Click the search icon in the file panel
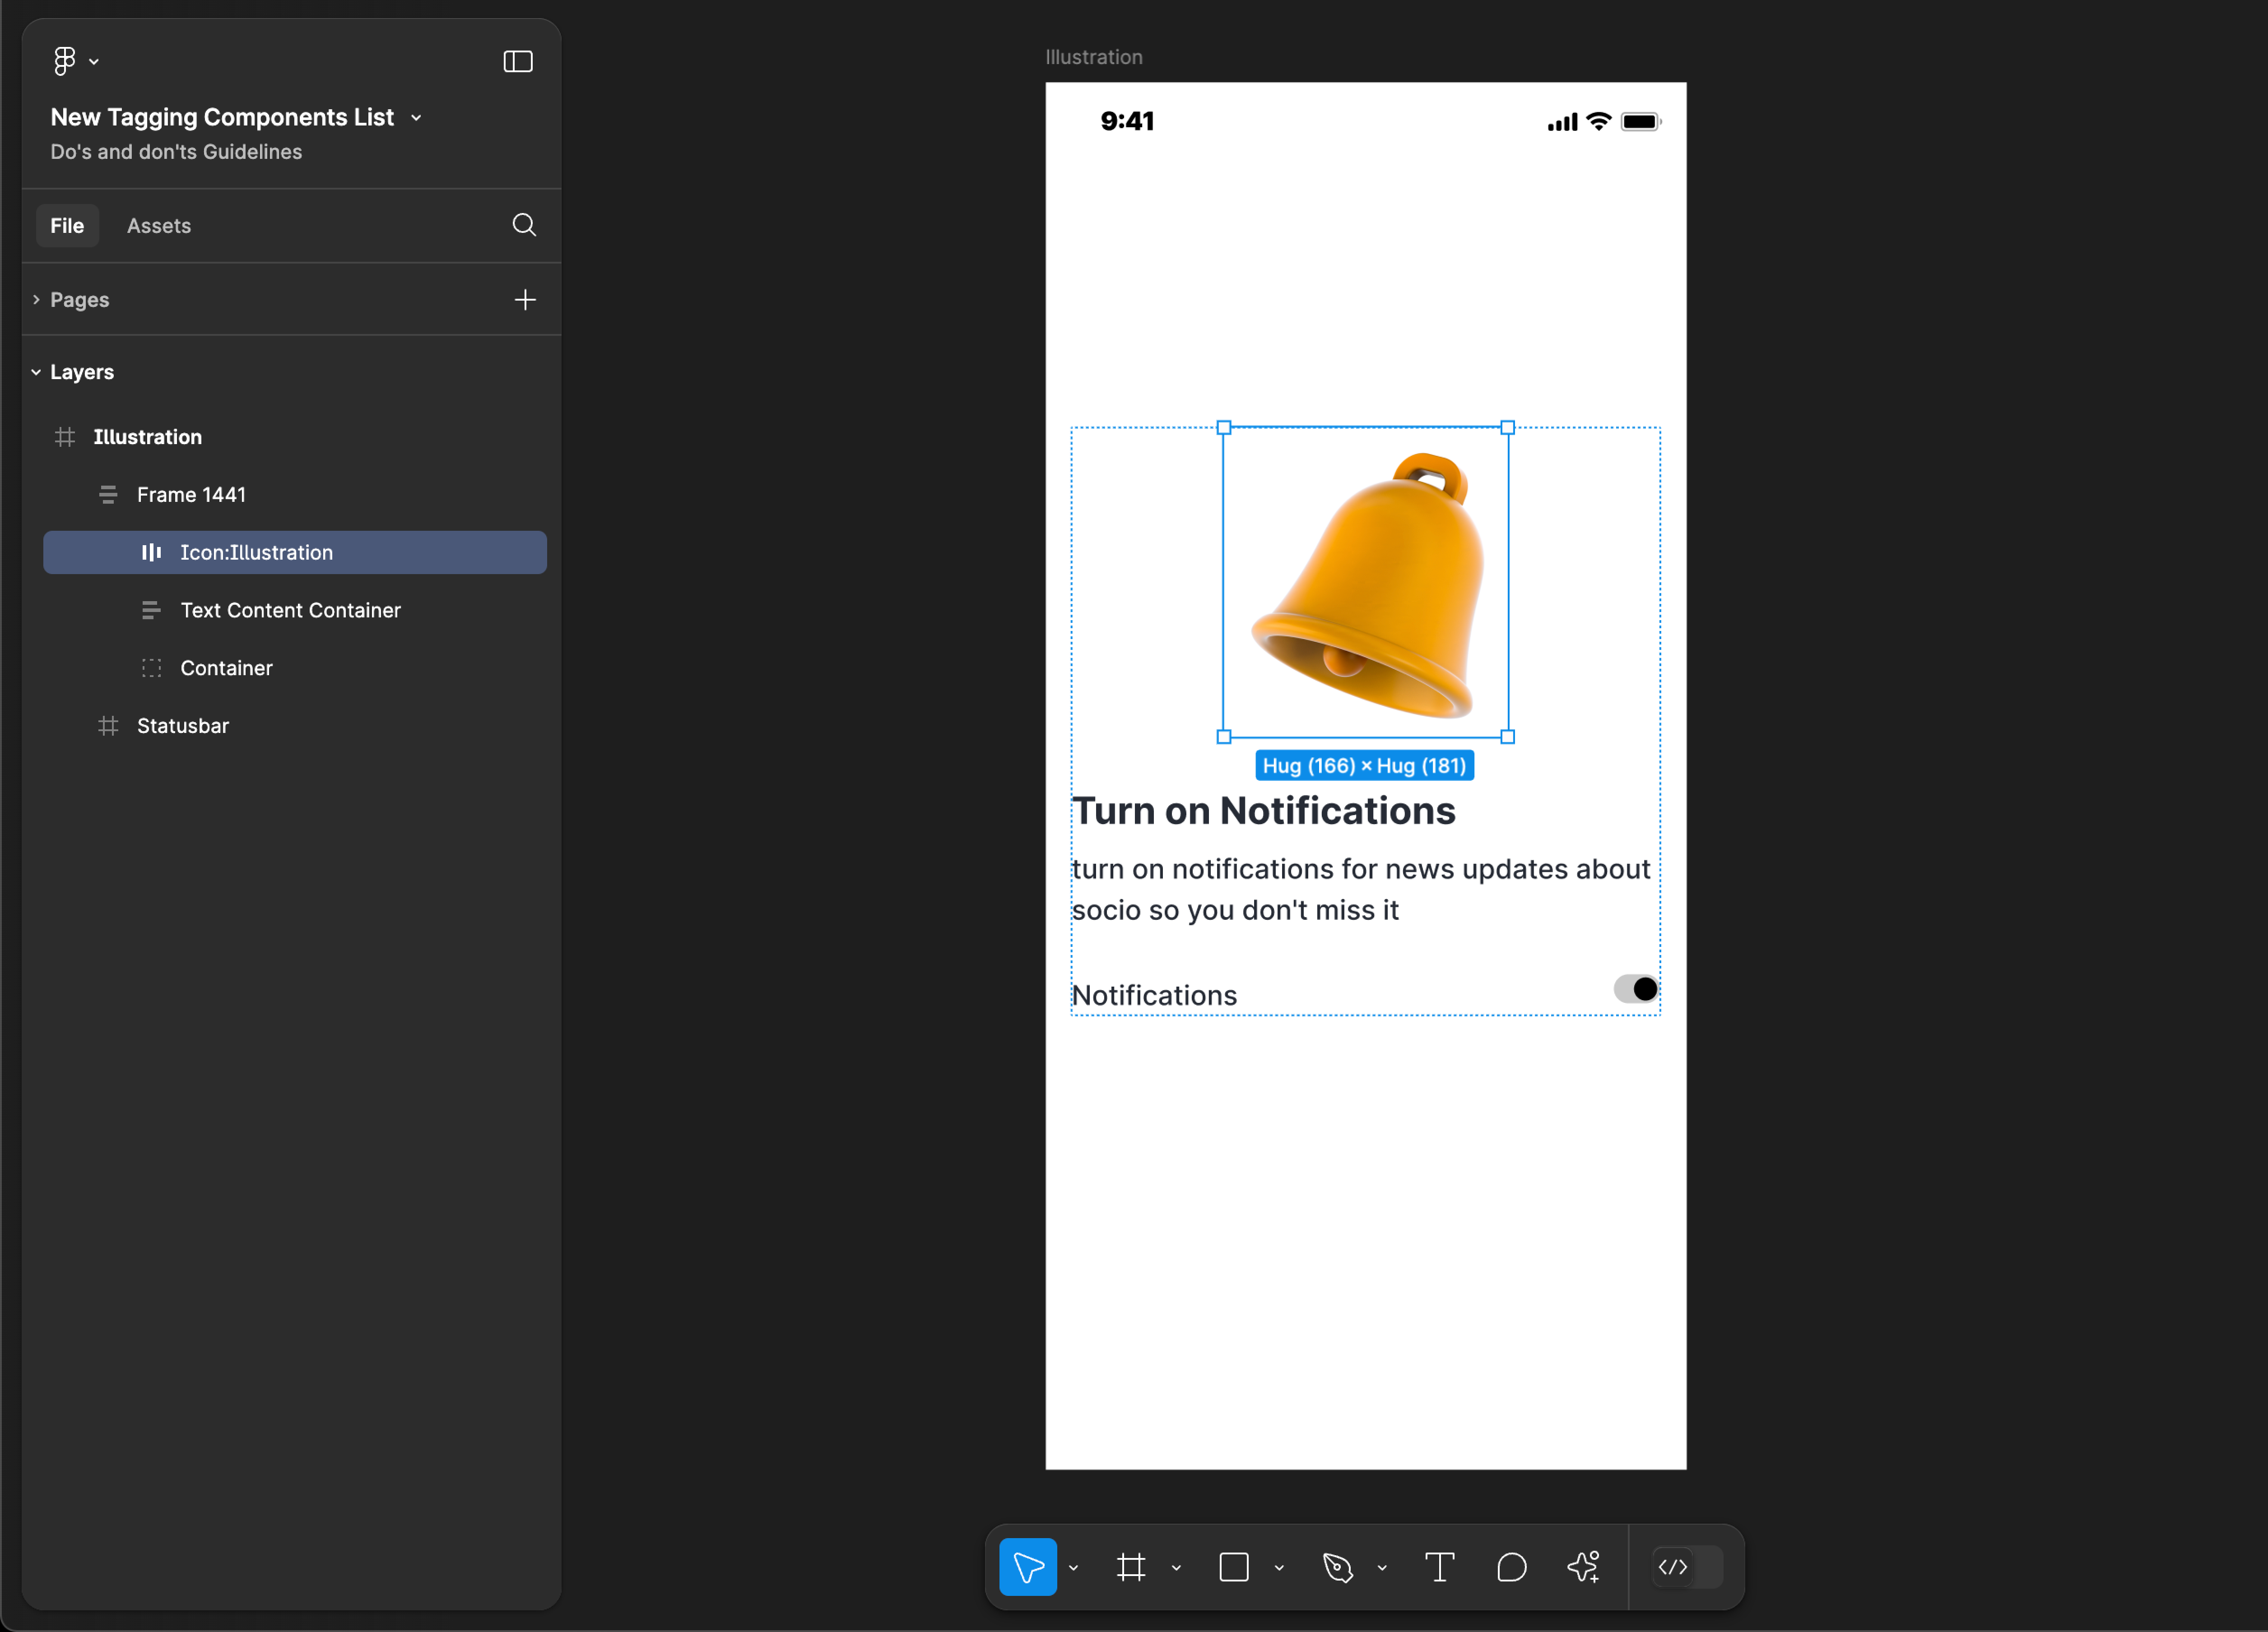This screenshot has height=1632, width=2268. [524, 225]
